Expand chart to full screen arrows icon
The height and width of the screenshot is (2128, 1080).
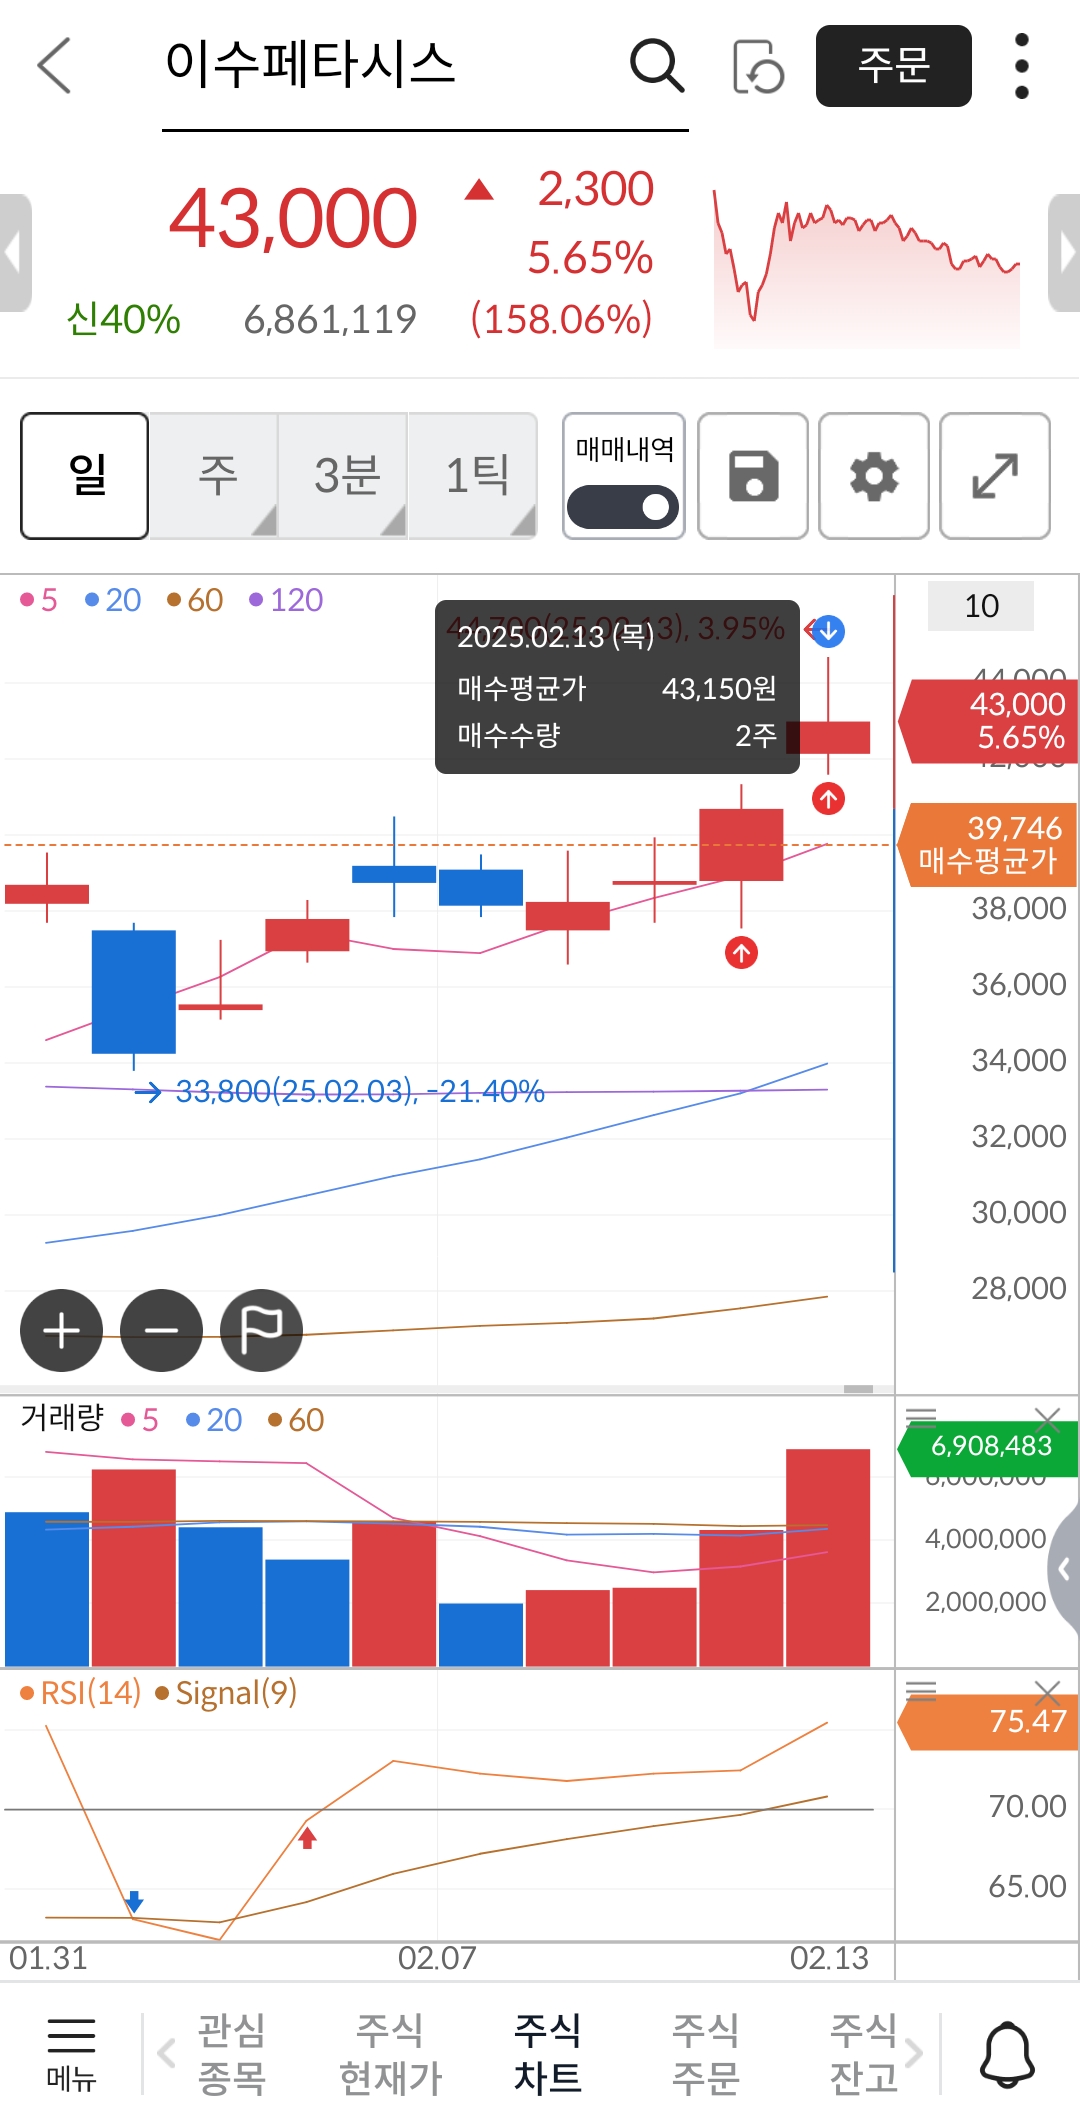(x=995, y=476)
